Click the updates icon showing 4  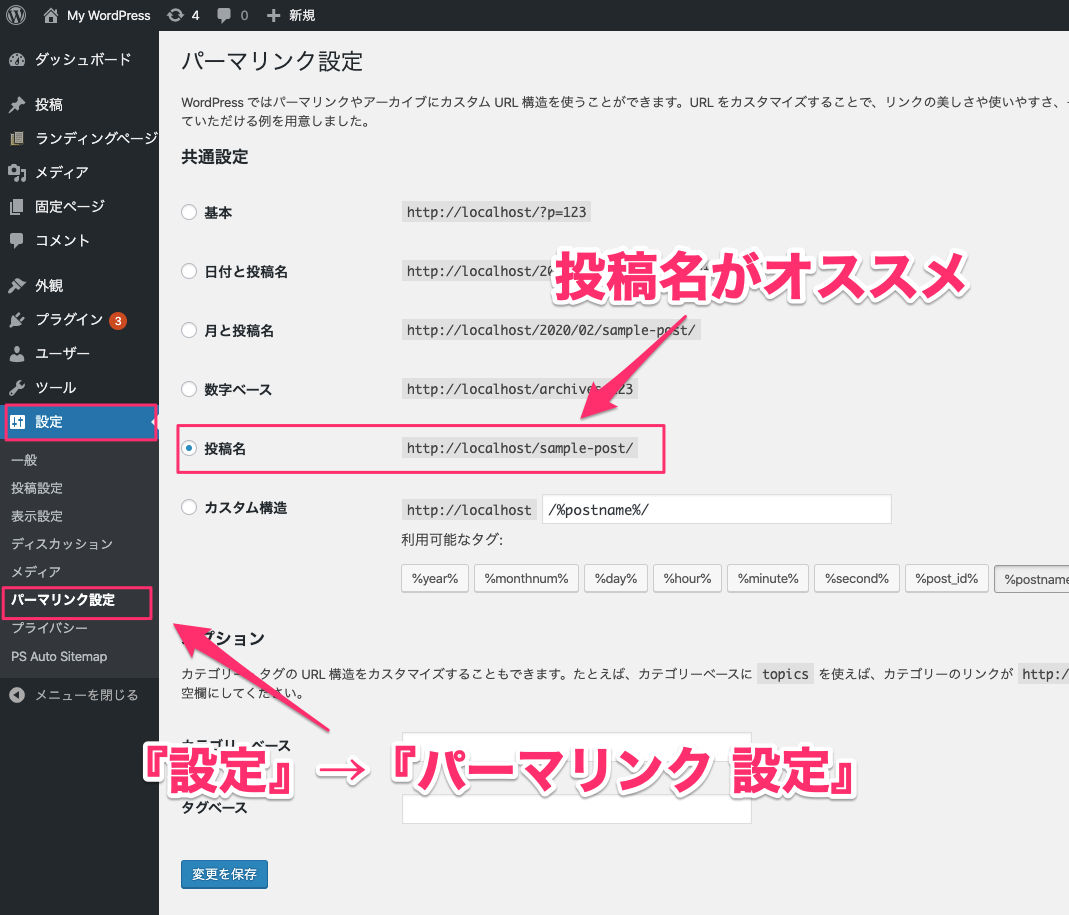[176, 15]
